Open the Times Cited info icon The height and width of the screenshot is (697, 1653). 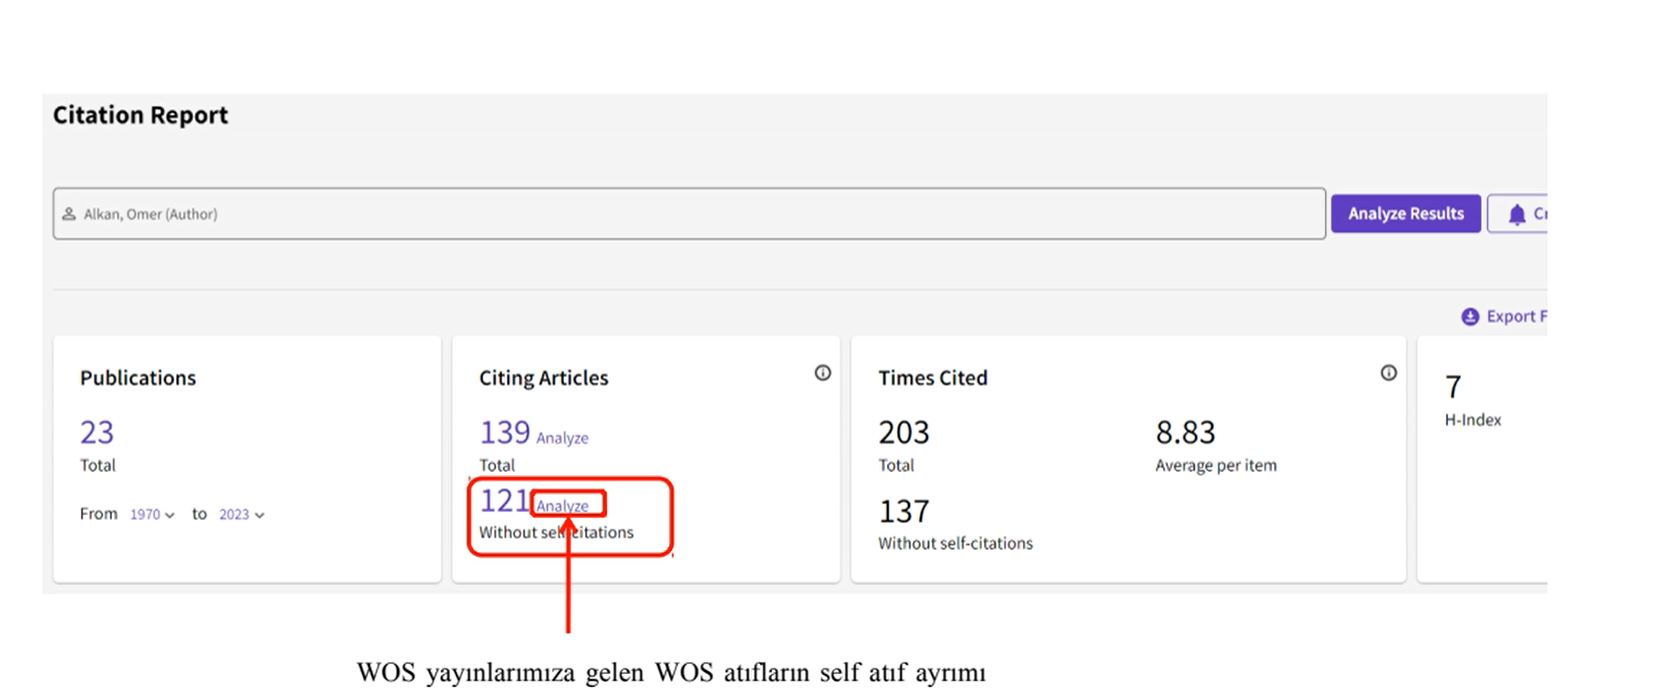(1388, 373)
